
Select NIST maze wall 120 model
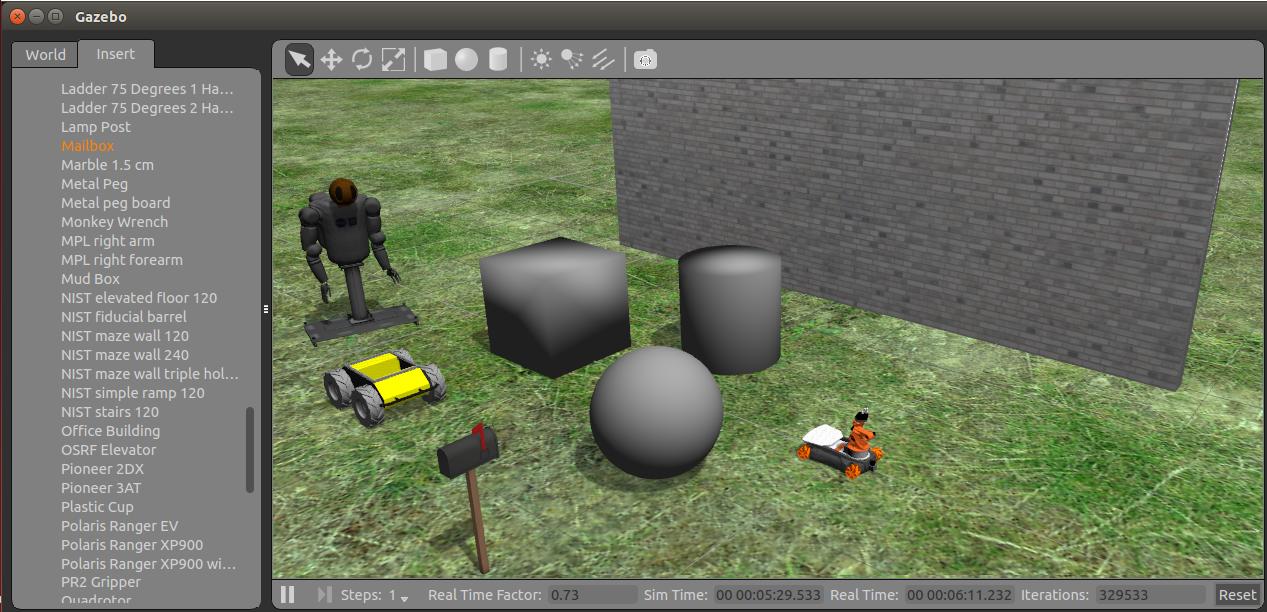[125, 335]
